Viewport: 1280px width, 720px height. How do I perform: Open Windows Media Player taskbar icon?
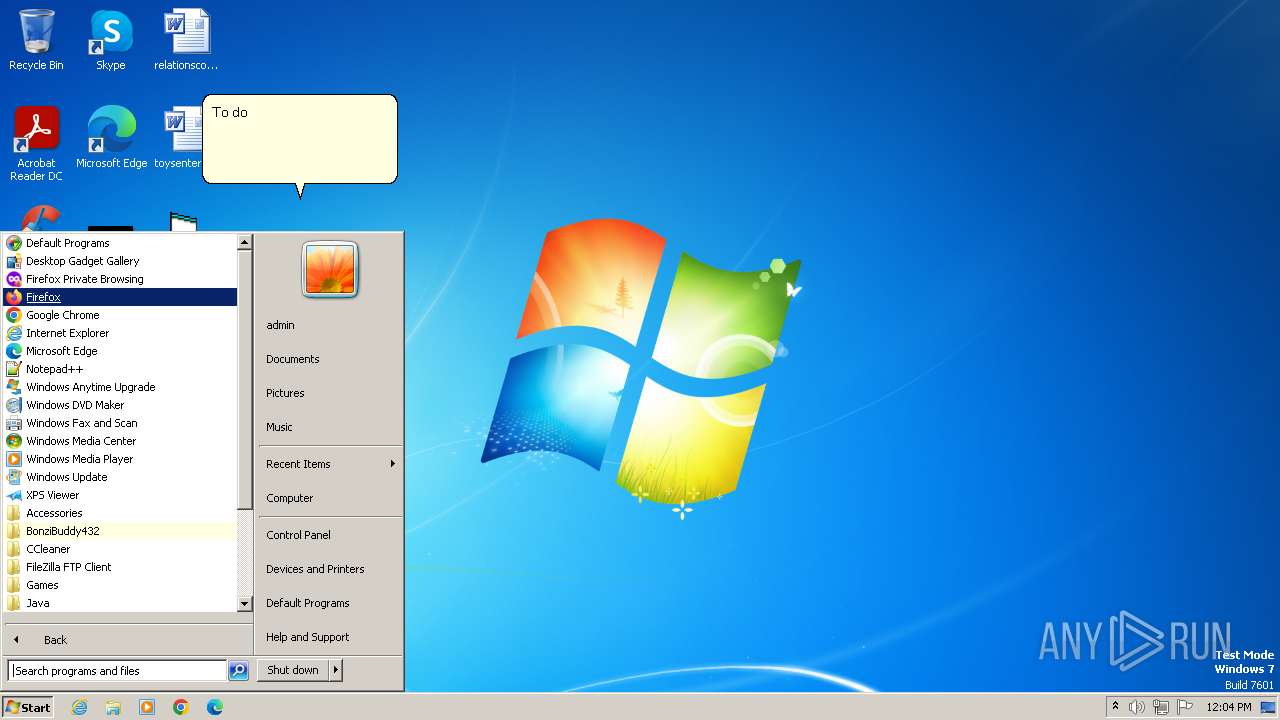(147, 707)
